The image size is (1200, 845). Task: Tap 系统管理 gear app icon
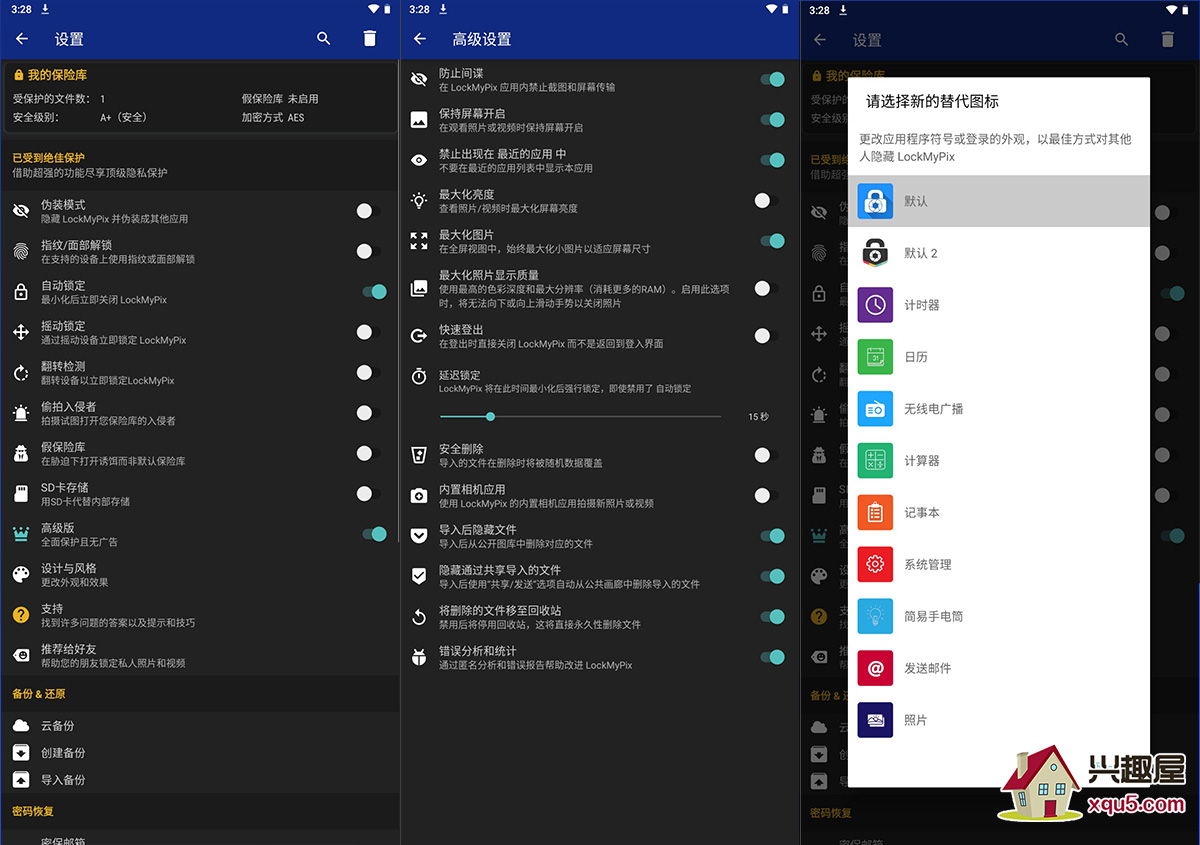875,565
